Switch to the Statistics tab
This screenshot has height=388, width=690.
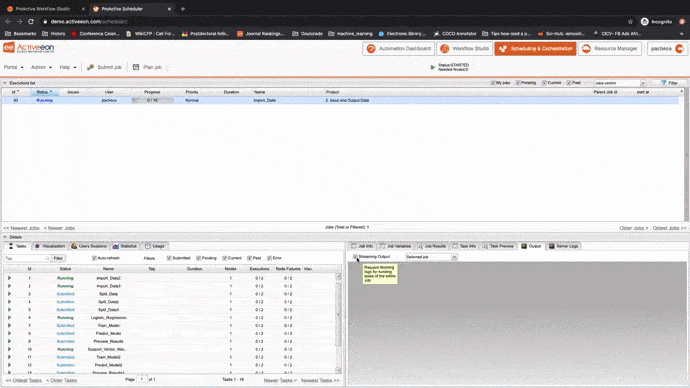[x=125, y=246]
